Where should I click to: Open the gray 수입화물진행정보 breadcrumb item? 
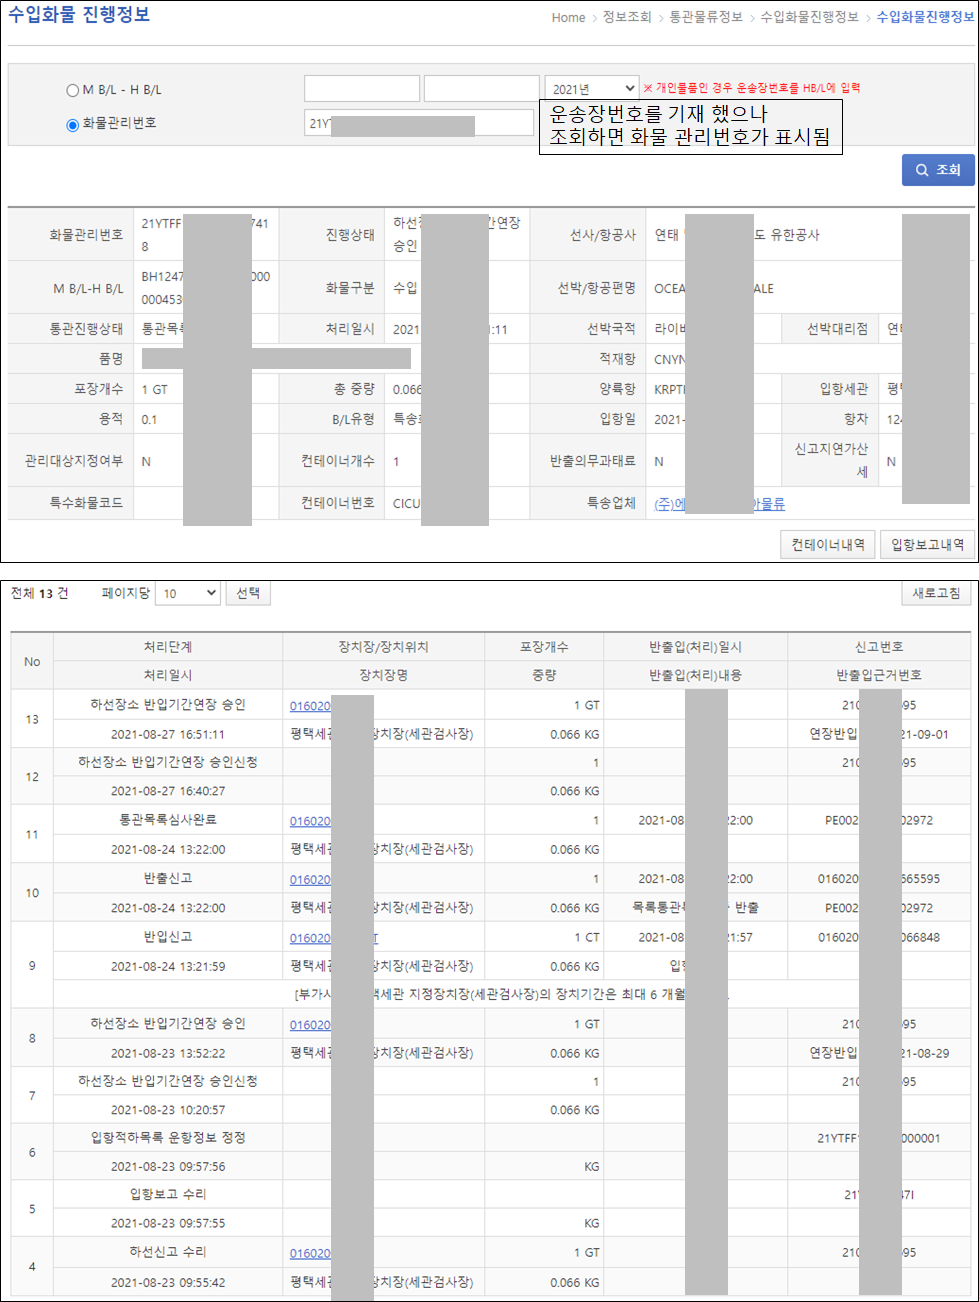tap(809, 17)
